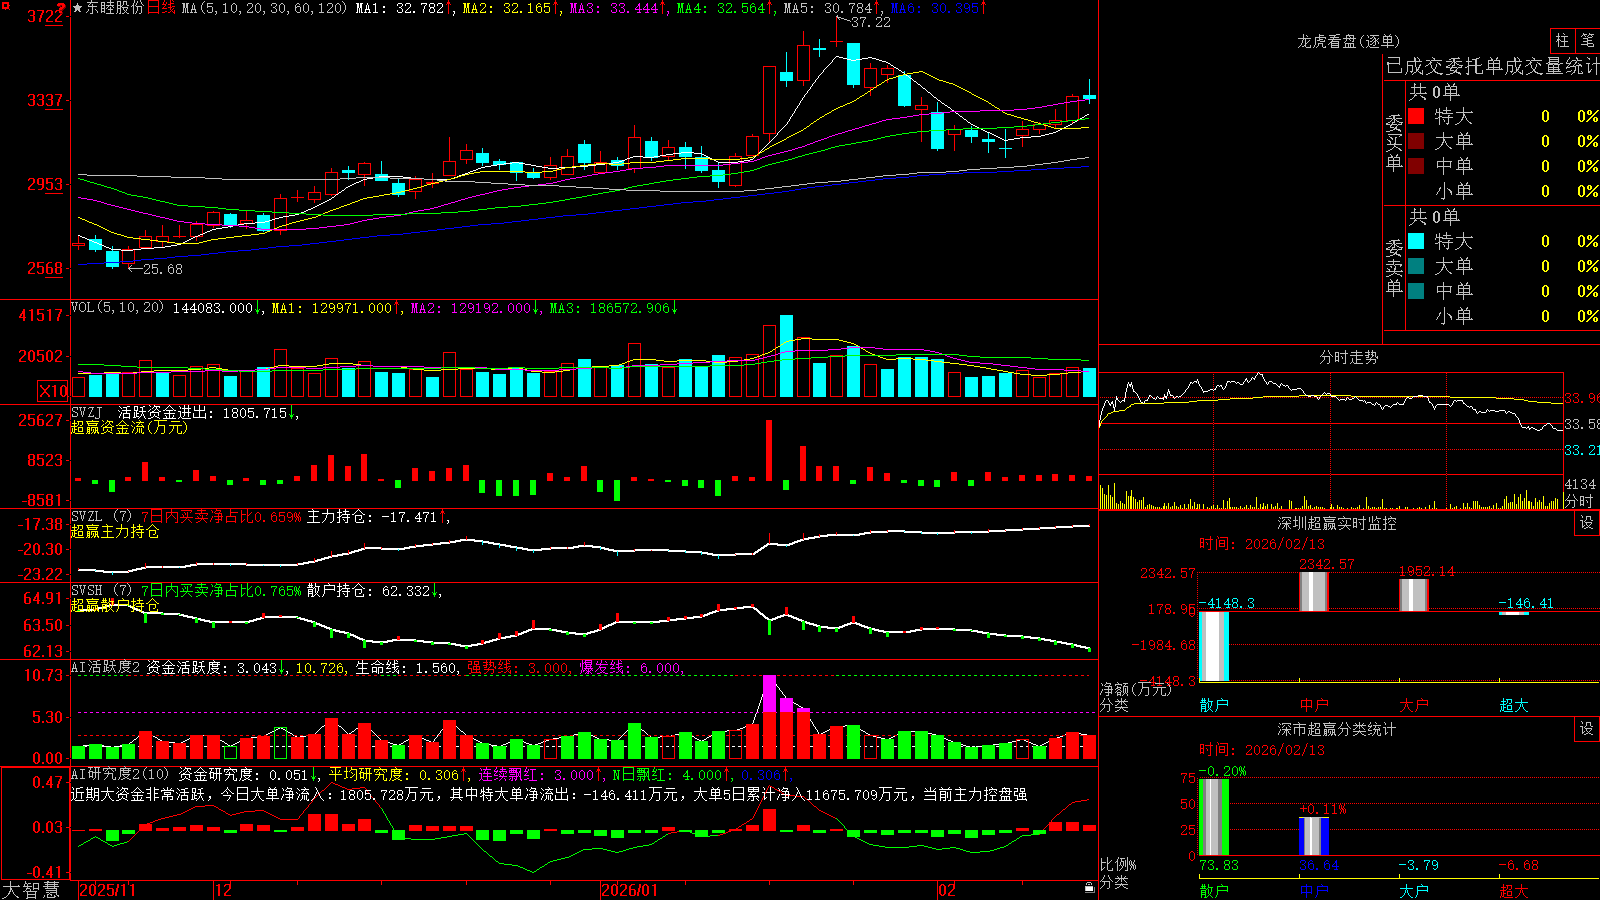
Task: Switch Dragon-Tiger view to 柱 bar mode
Action: coord(1562,41)
